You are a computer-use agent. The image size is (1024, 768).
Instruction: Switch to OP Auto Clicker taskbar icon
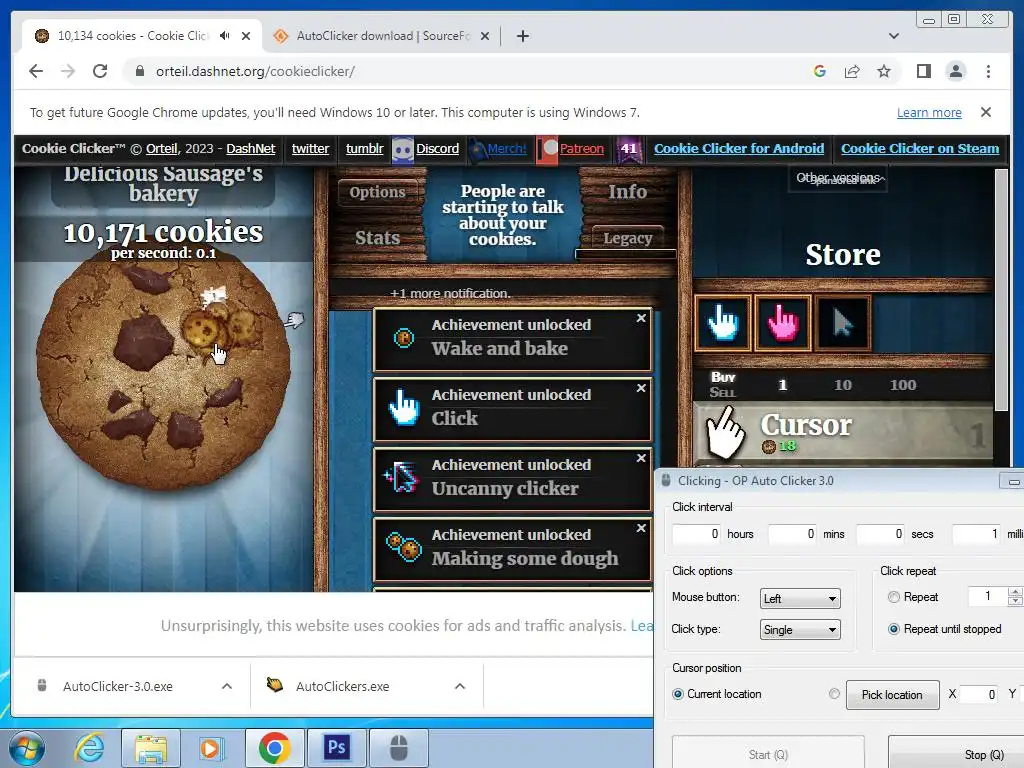(398, 748)
